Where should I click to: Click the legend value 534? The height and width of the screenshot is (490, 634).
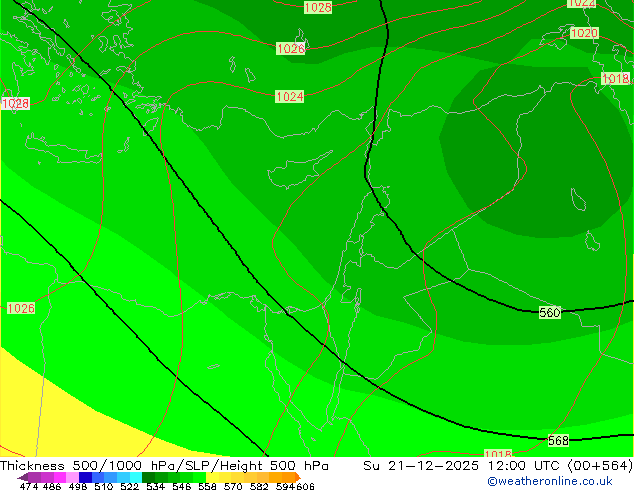coord(155,486)
